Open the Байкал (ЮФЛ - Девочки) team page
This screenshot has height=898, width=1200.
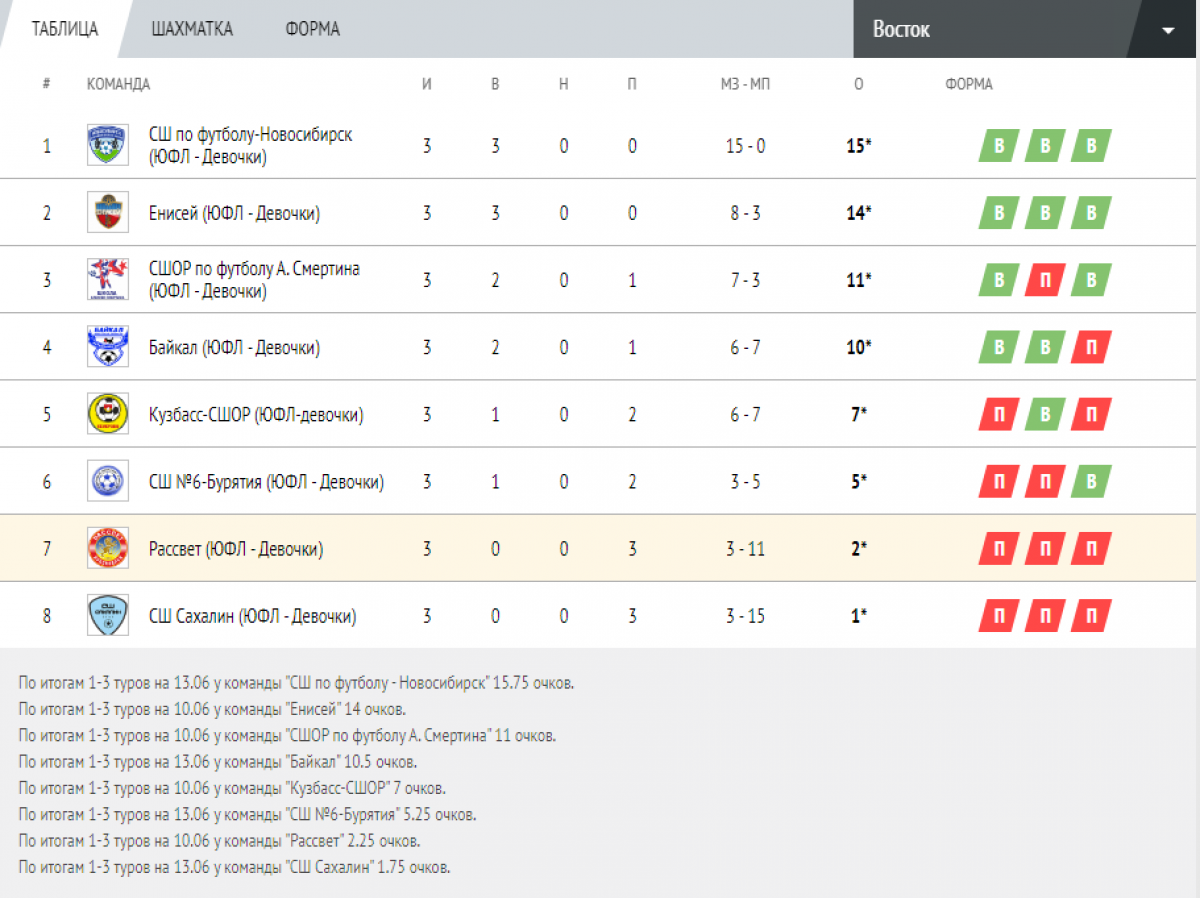(234, 347)
